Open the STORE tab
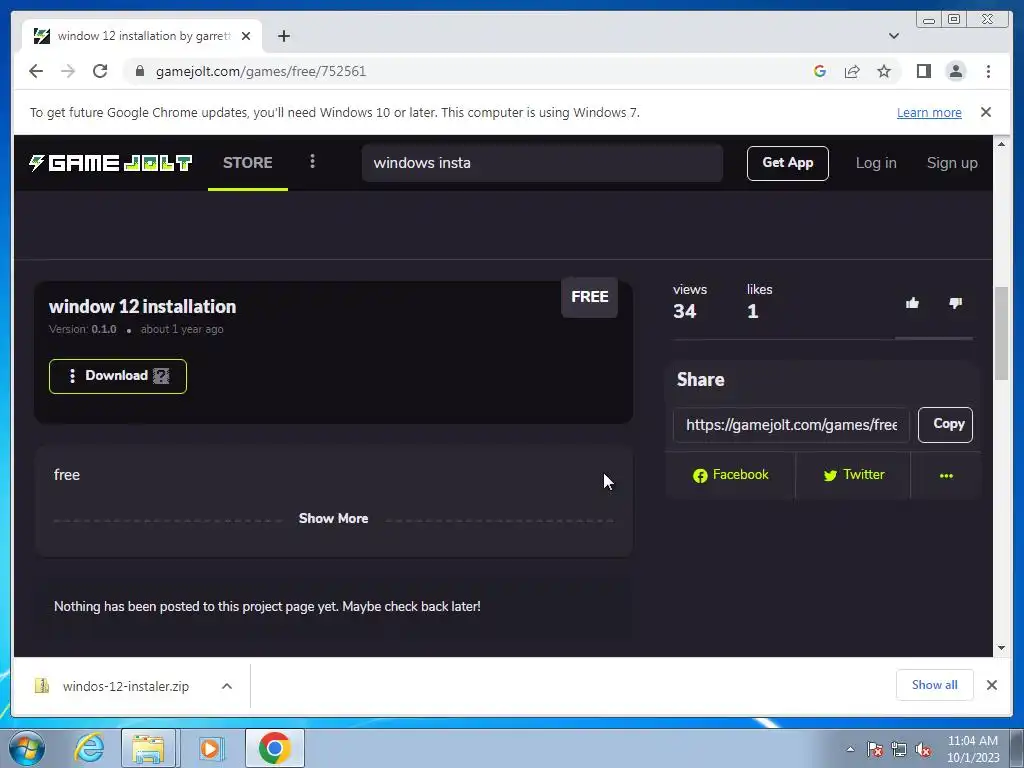Screen dimensions: 1024x768 tap(248, 163)
